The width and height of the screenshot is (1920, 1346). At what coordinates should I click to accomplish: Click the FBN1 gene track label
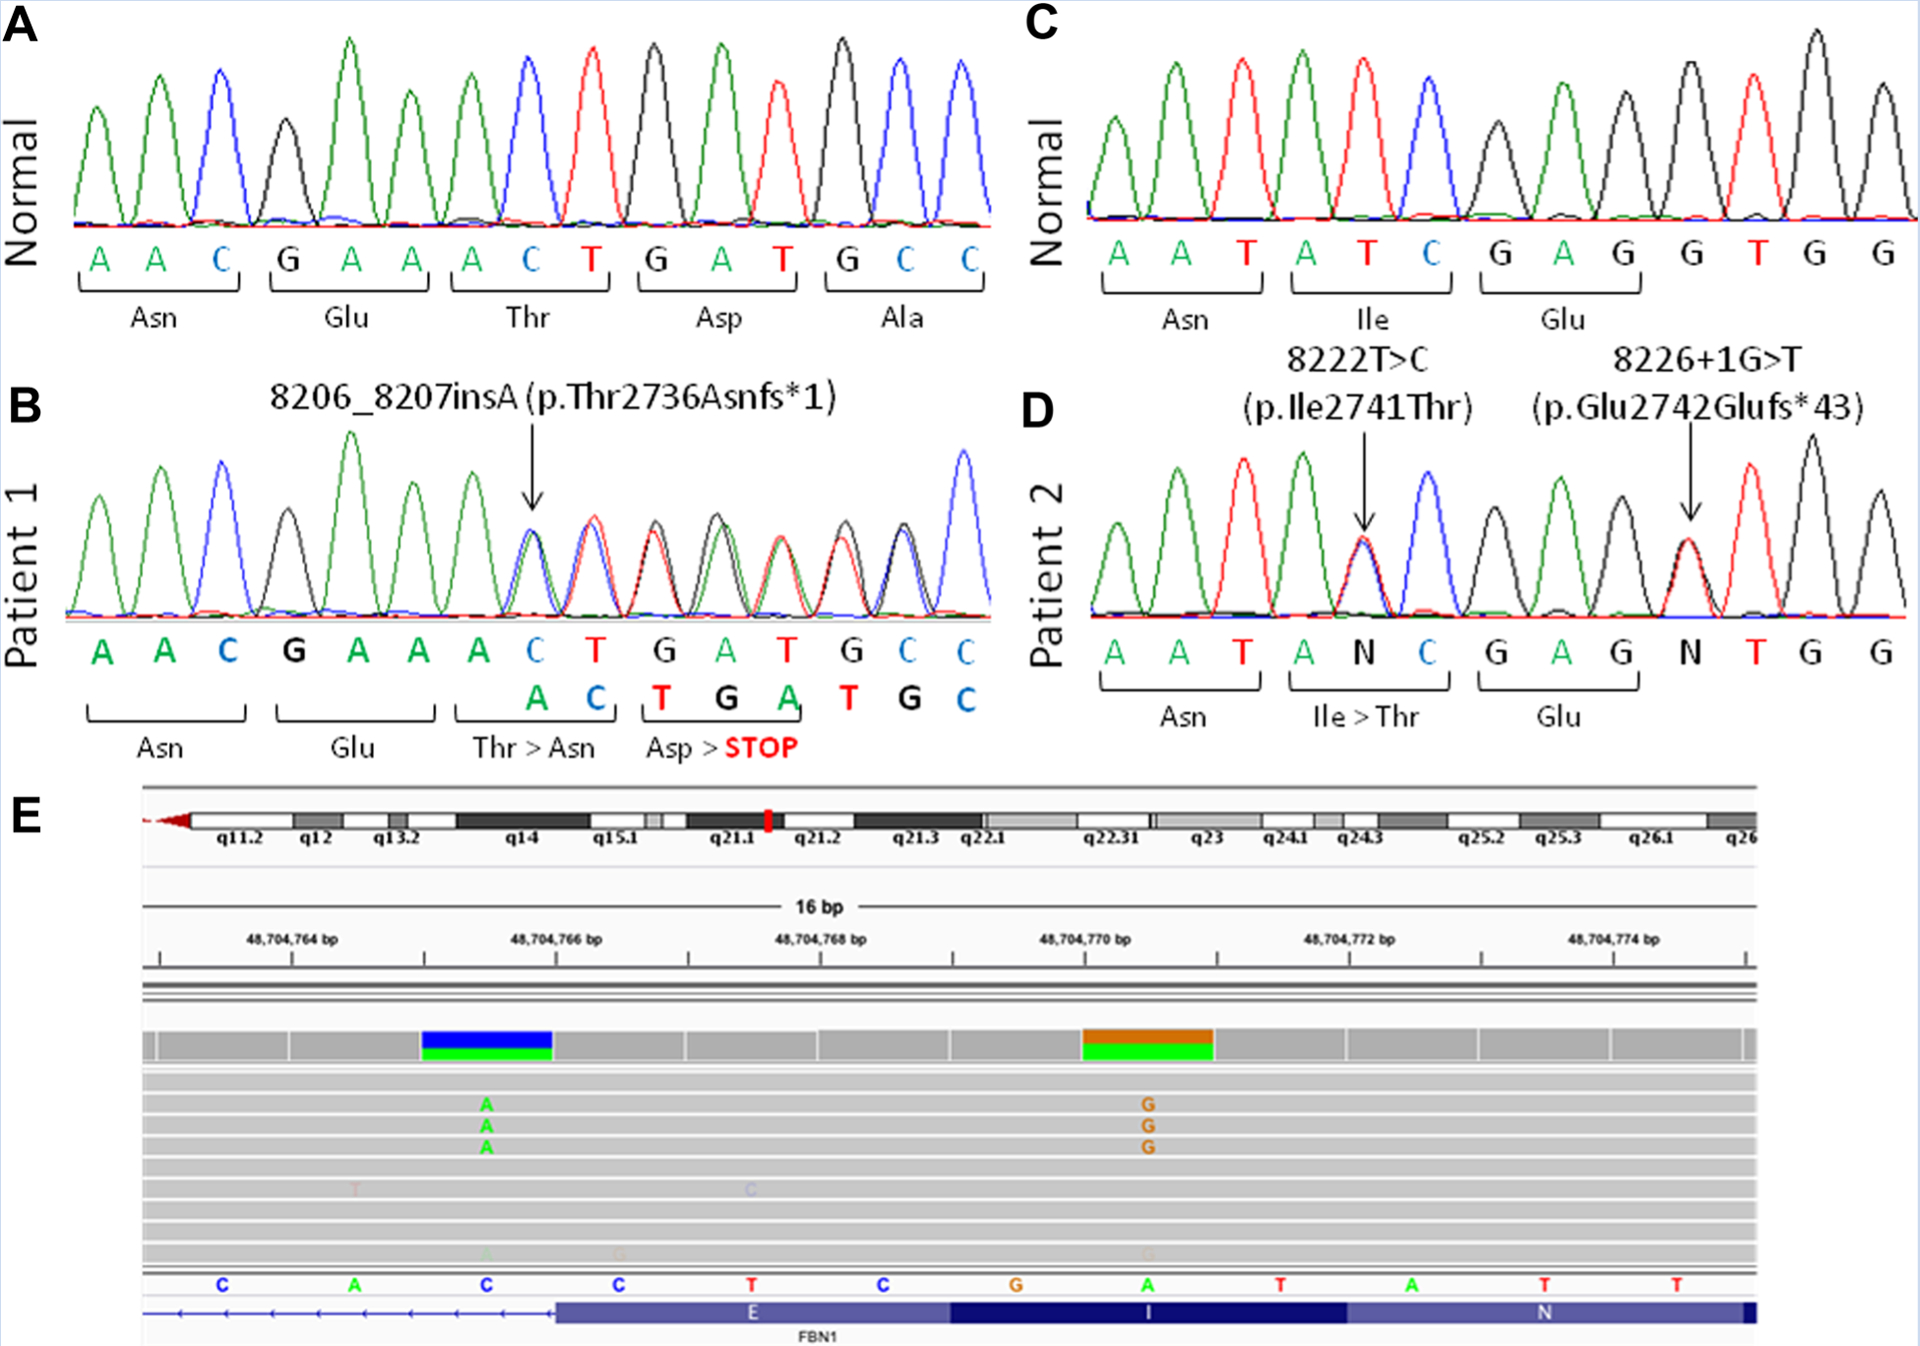tap(817, 1337)
